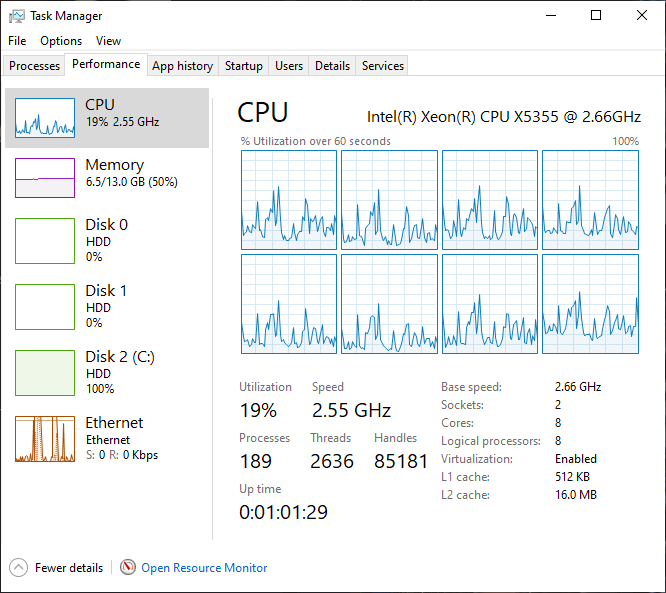This screenshot has width=666, height=593.
Task: Click the Task Manager title bar icon
Action: coord(16,16)
